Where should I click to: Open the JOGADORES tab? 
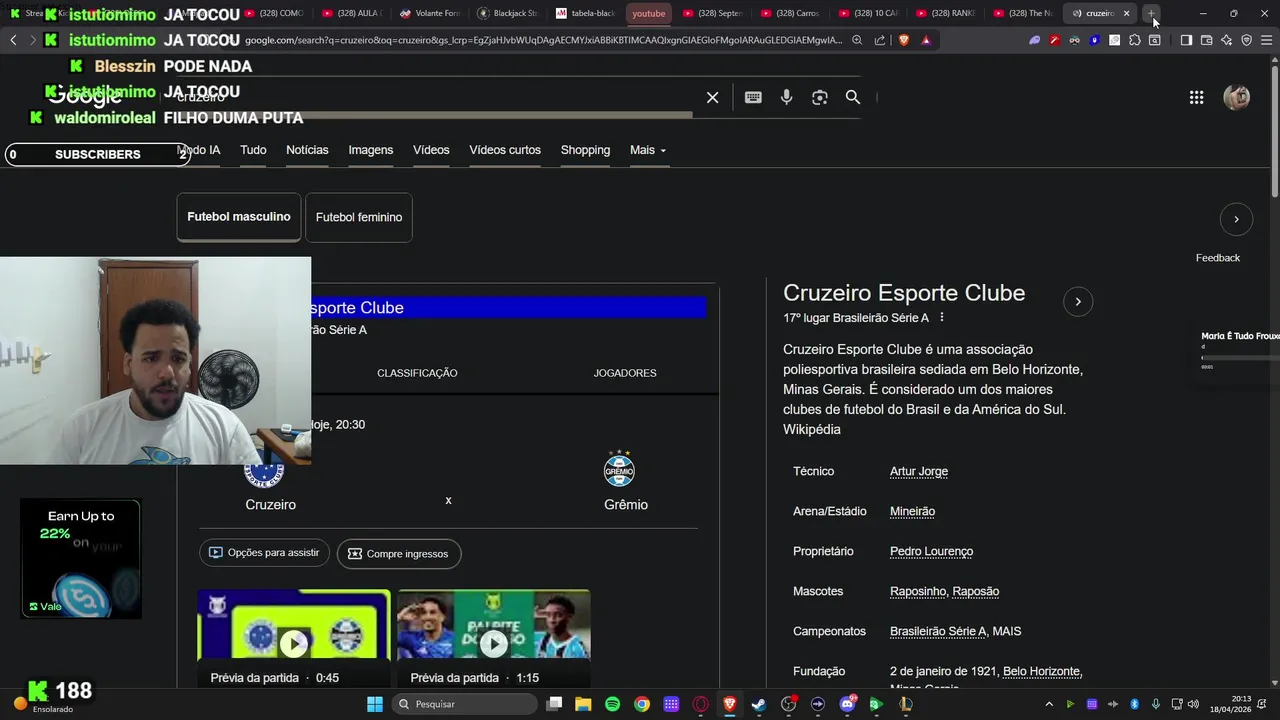(x=625, y=373)
